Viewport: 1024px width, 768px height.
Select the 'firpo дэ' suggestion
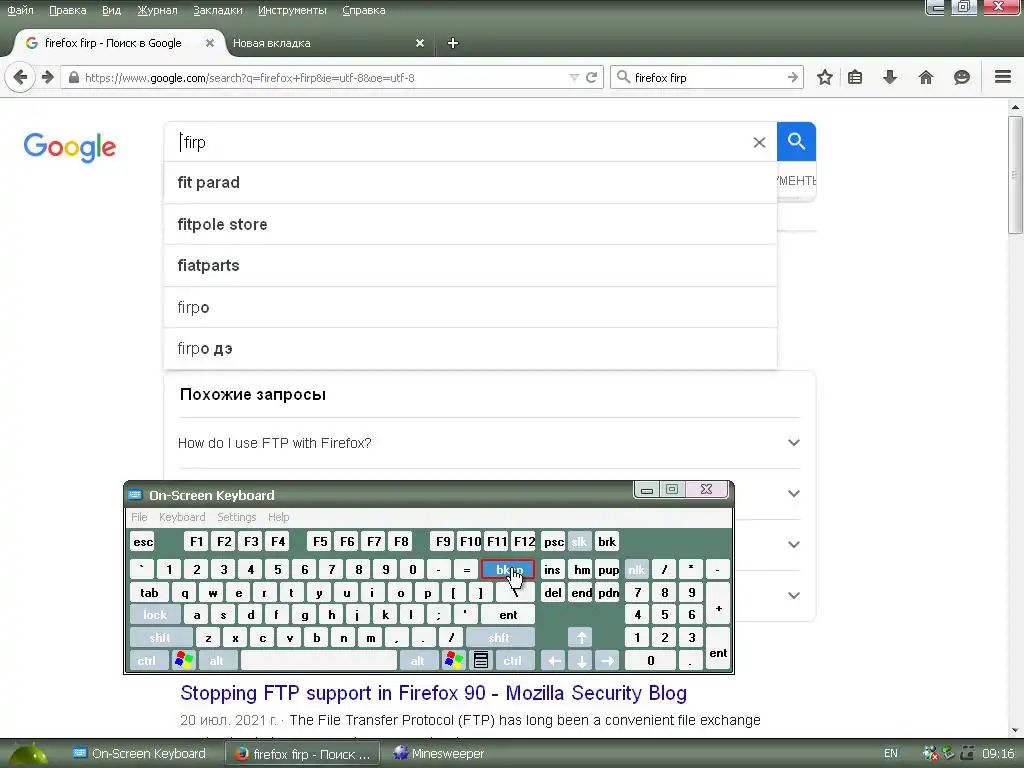point(470,349)
